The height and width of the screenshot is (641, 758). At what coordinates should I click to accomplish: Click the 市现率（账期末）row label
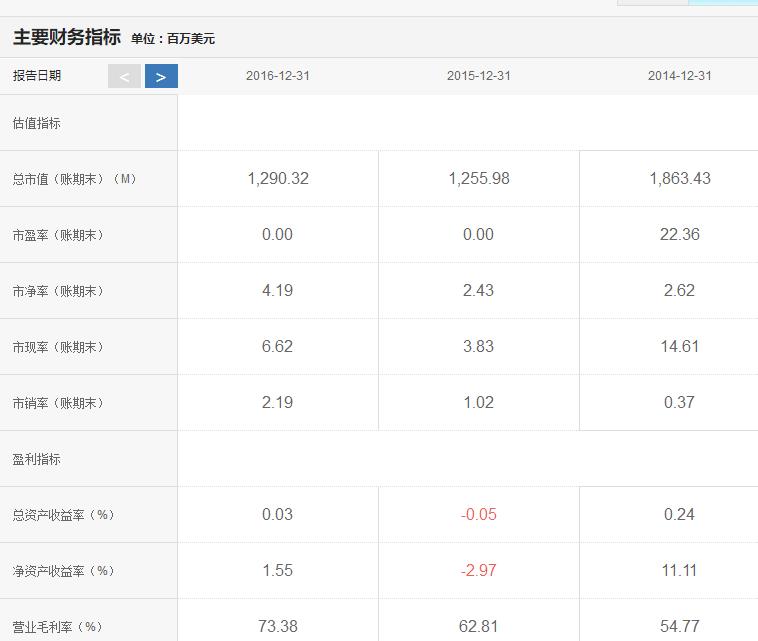click(58, 347)
